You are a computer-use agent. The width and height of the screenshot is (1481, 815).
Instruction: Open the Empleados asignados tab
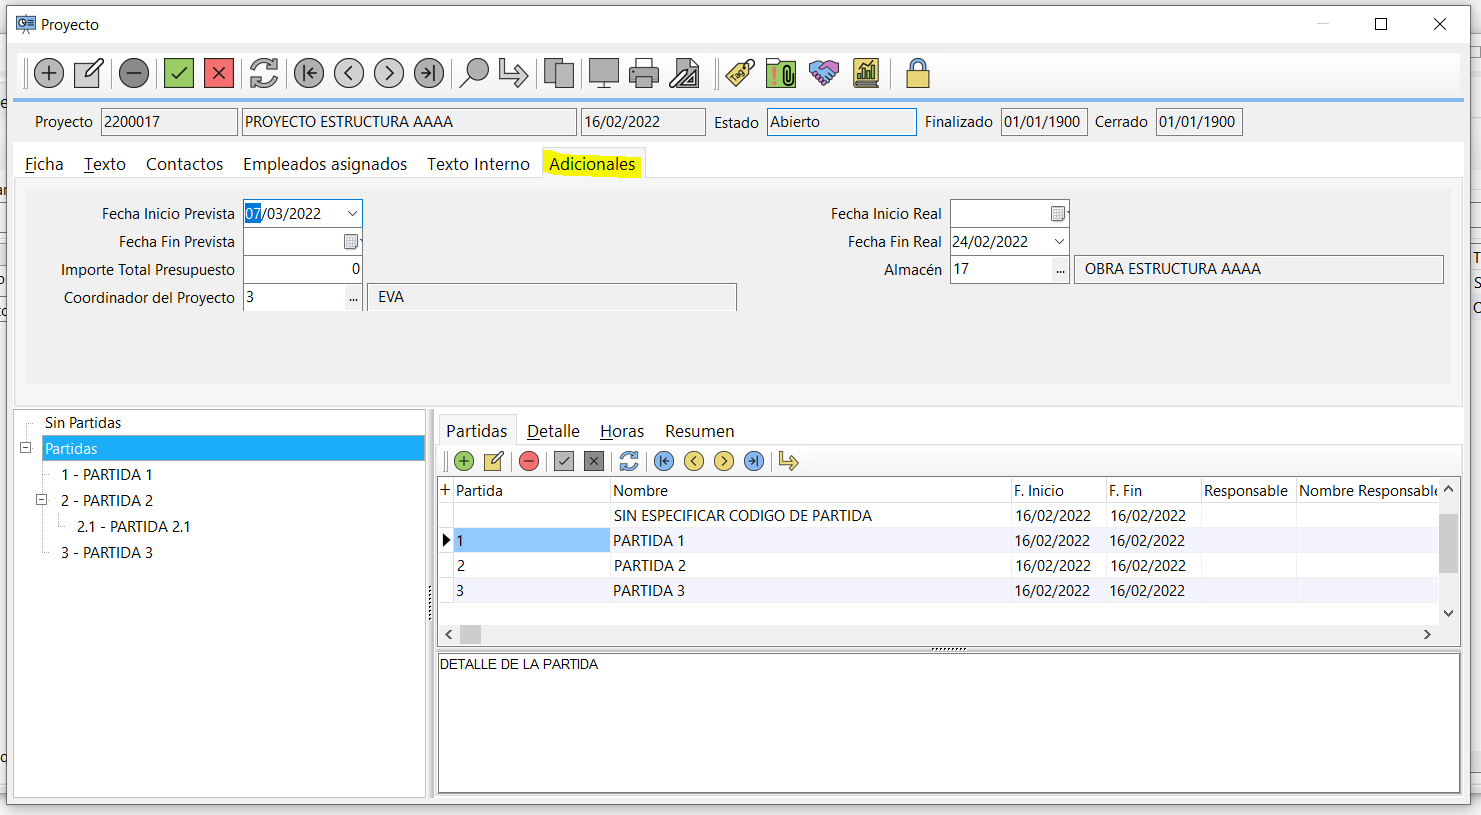coord(325,164)
